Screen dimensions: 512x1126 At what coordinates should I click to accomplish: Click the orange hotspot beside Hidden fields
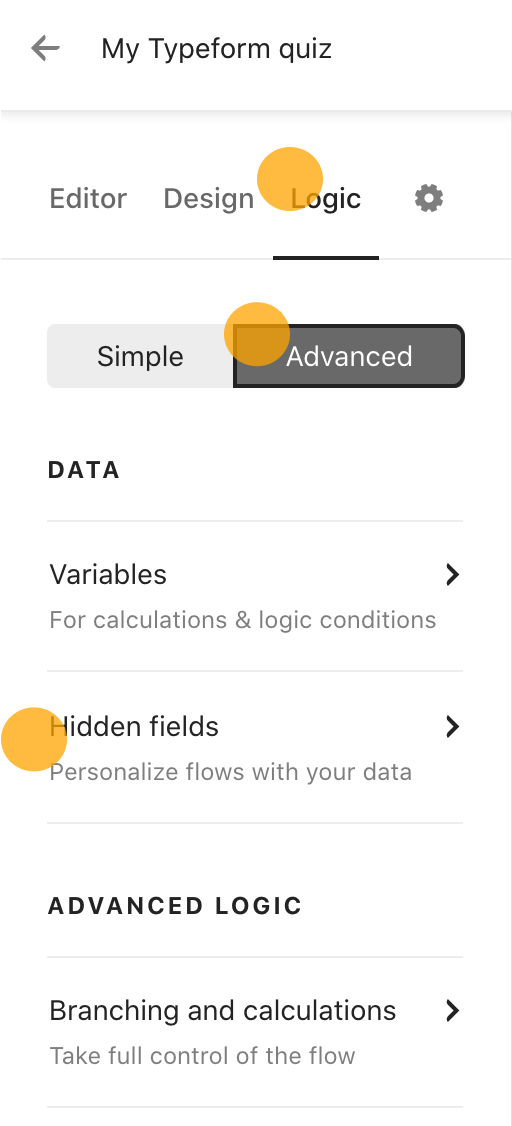pyautogui.click(x=34, y=739)
